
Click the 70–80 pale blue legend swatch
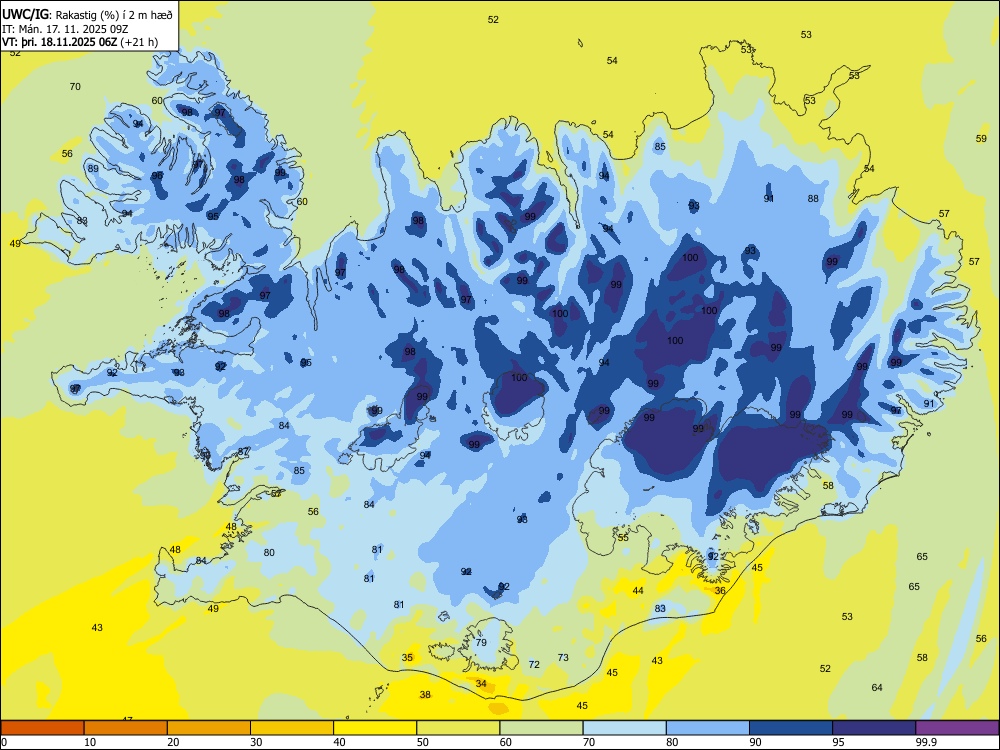tap(624, 728)
